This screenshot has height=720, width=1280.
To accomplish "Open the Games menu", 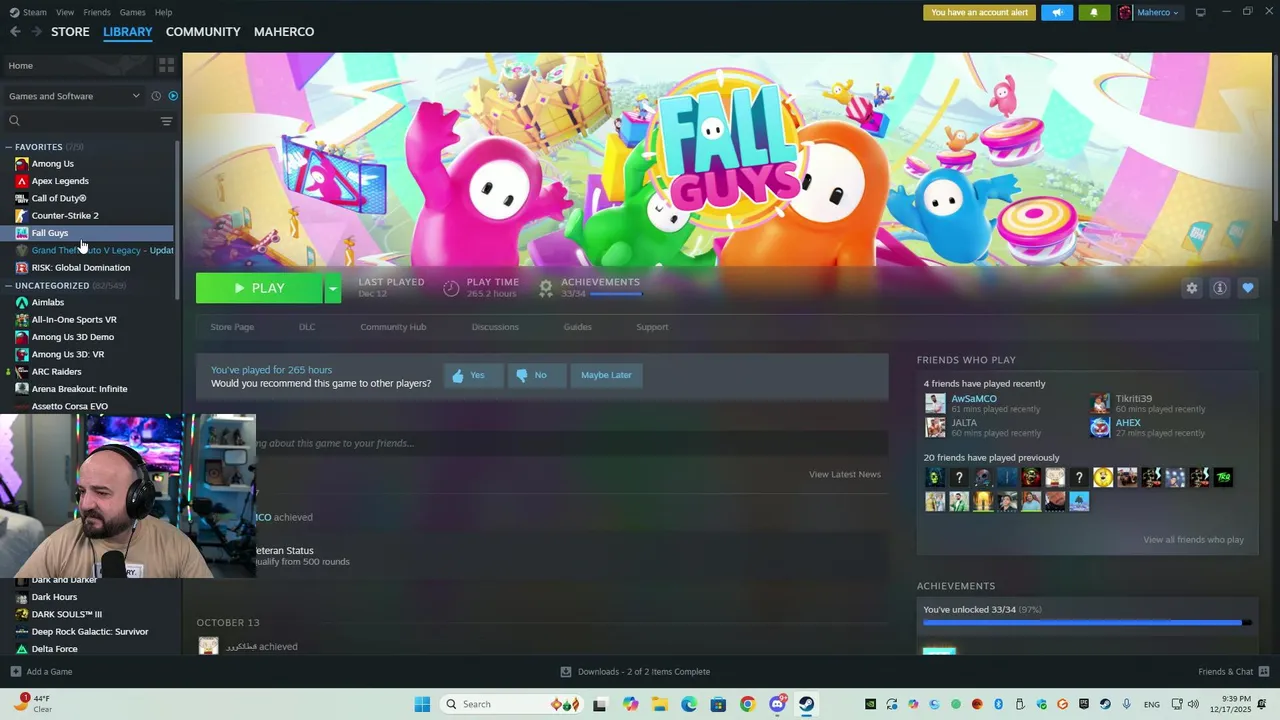I will coord(132,13).
